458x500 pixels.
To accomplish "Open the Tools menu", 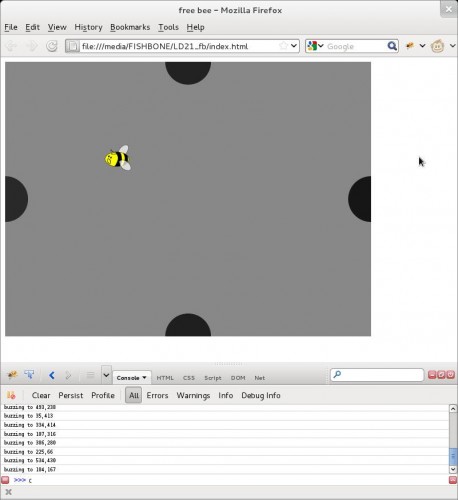I will 168,27.
